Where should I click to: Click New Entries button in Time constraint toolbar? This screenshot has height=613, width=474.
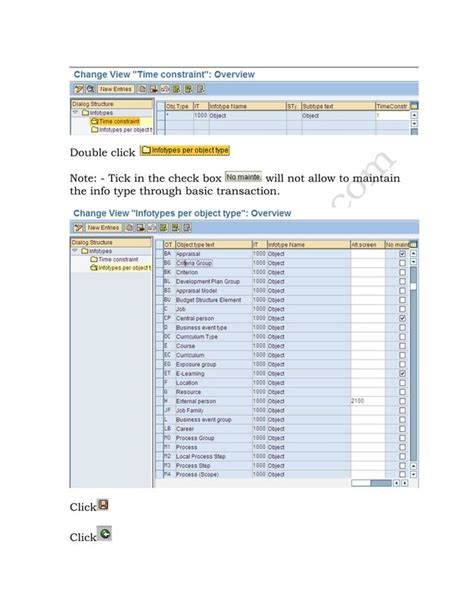tap(115, 89)
